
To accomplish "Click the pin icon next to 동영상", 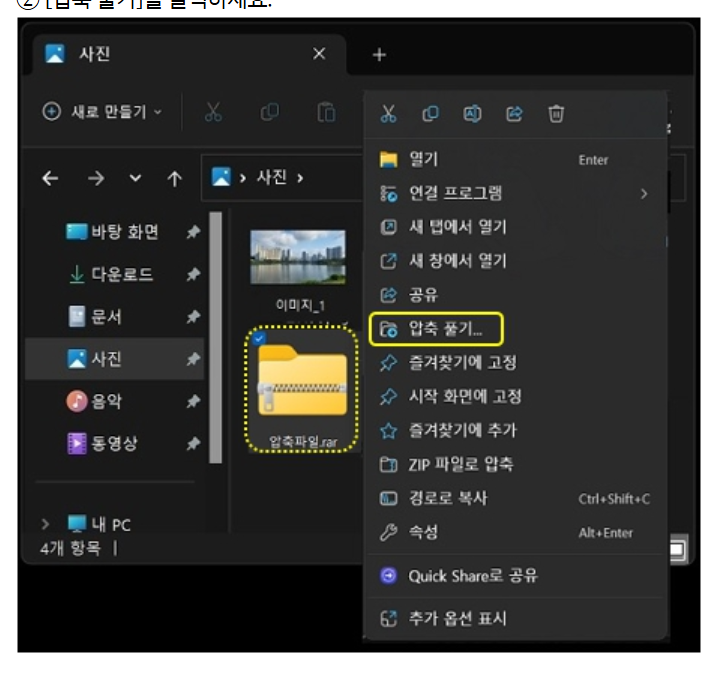I will tap(193, 444).
